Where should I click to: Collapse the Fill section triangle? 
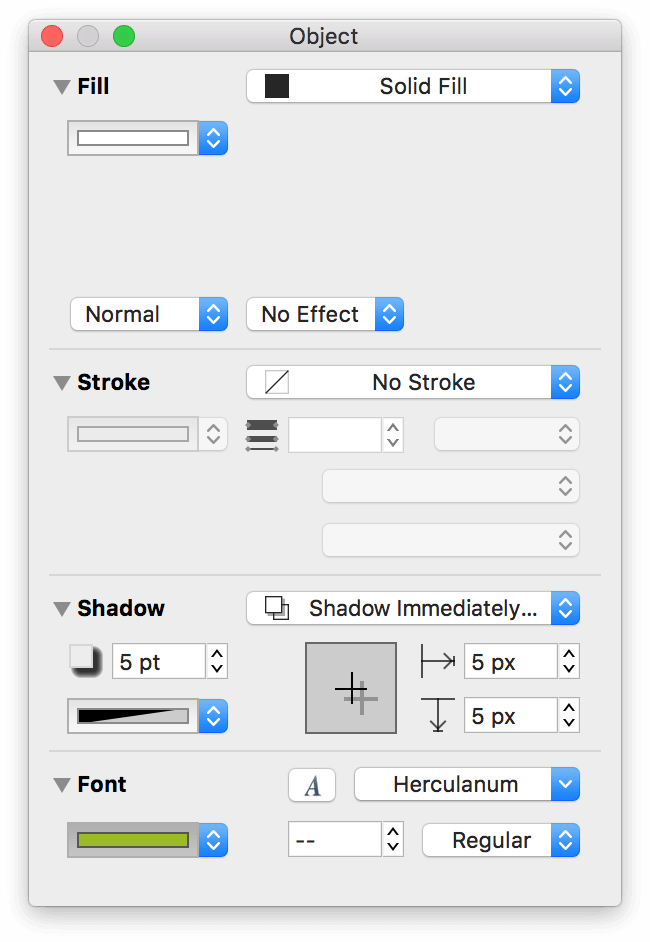click(62, 87)
